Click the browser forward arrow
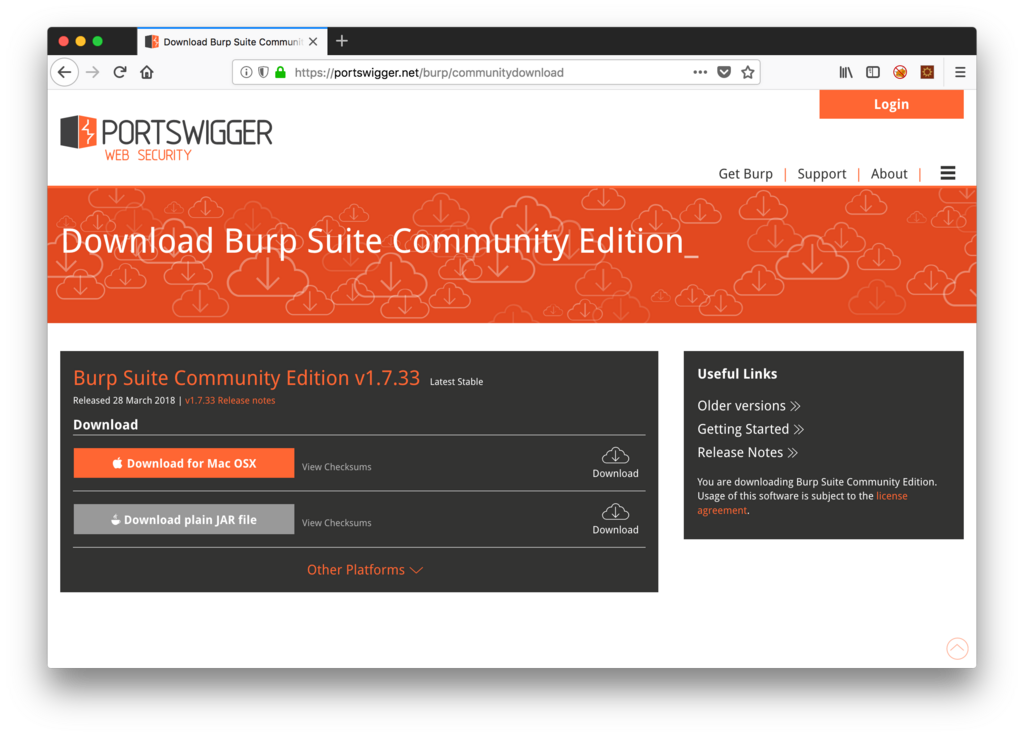1024x736 pixels. [93, 72]
